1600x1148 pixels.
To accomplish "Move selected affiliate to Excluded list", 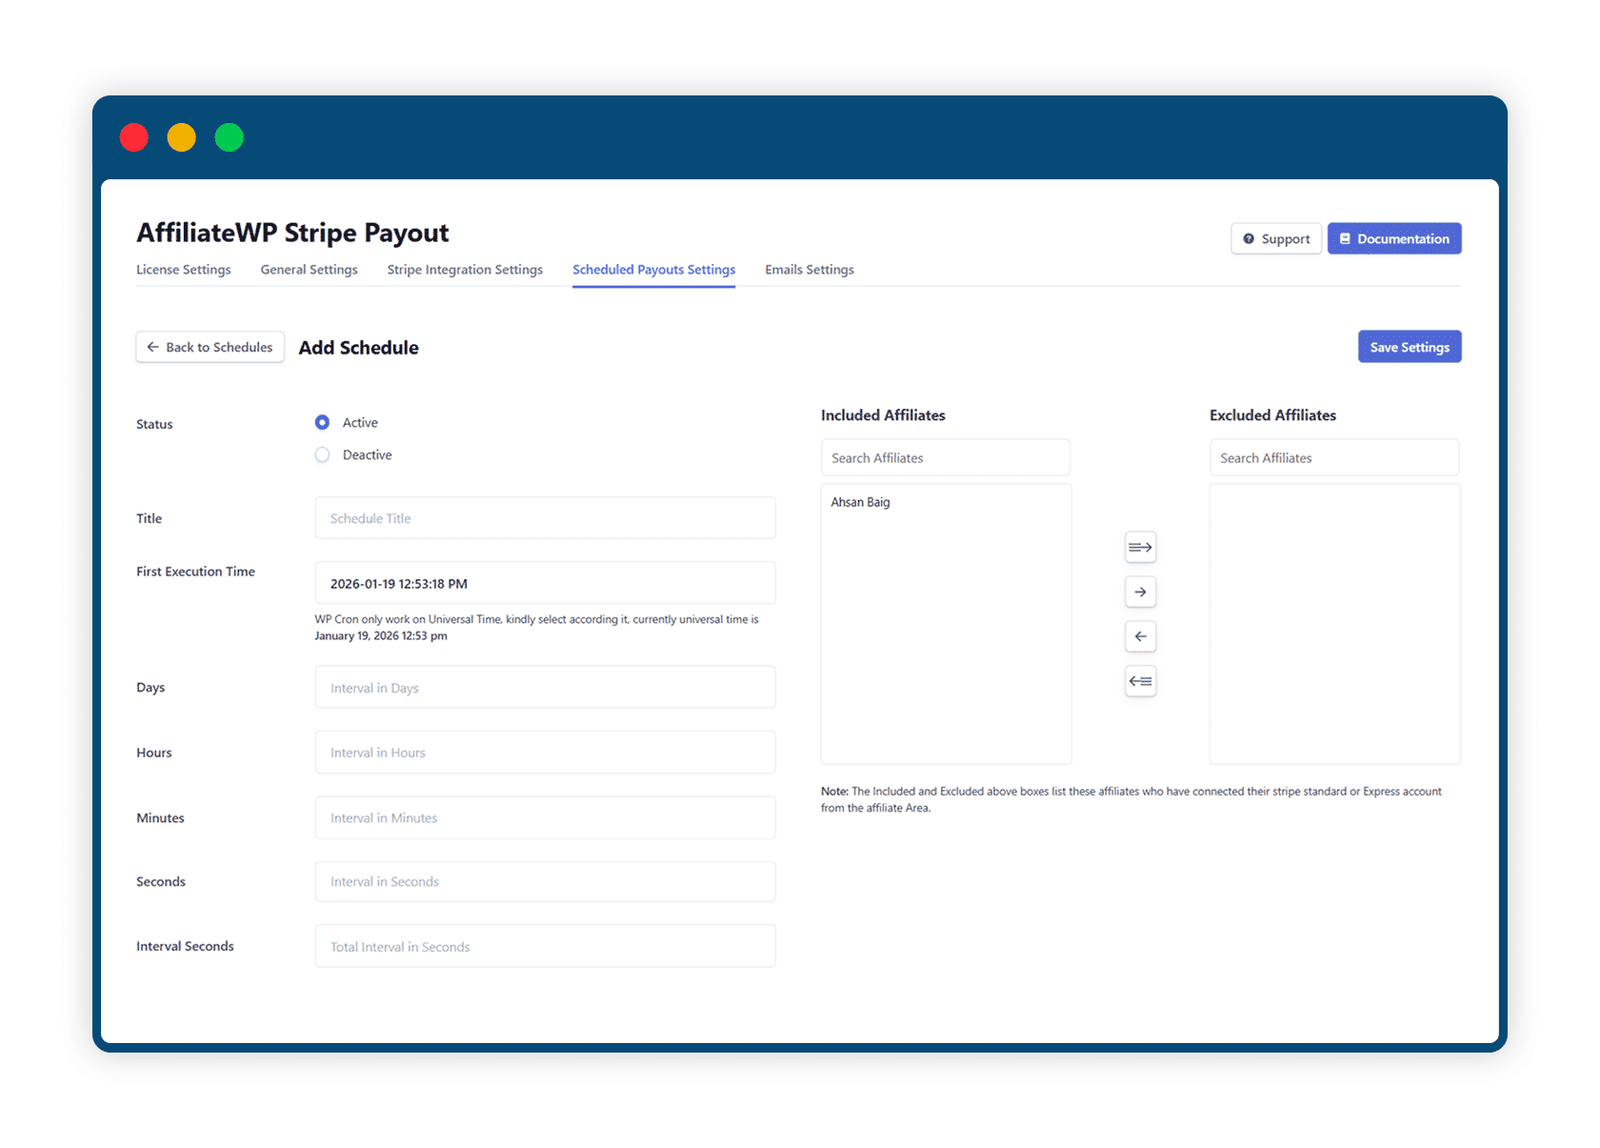I will tap(1140, 592).
